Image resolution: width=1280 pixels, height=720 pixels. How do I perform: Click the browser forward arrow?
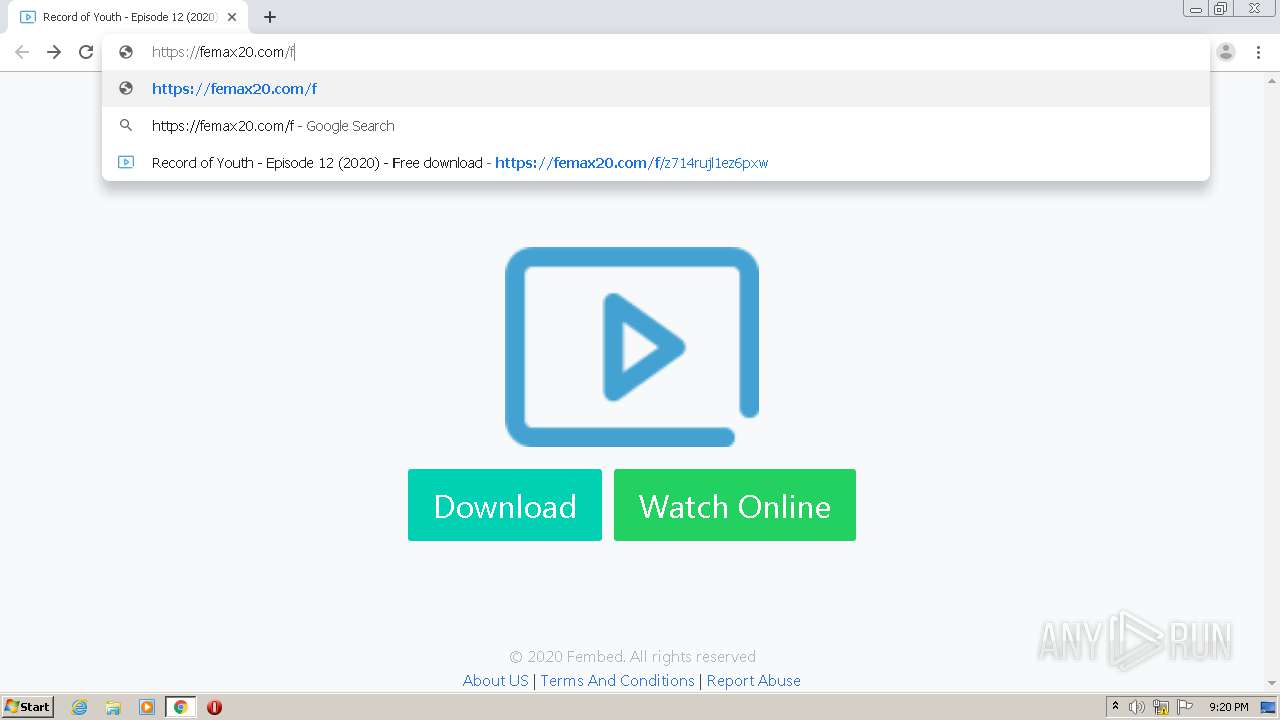[54, 52]
